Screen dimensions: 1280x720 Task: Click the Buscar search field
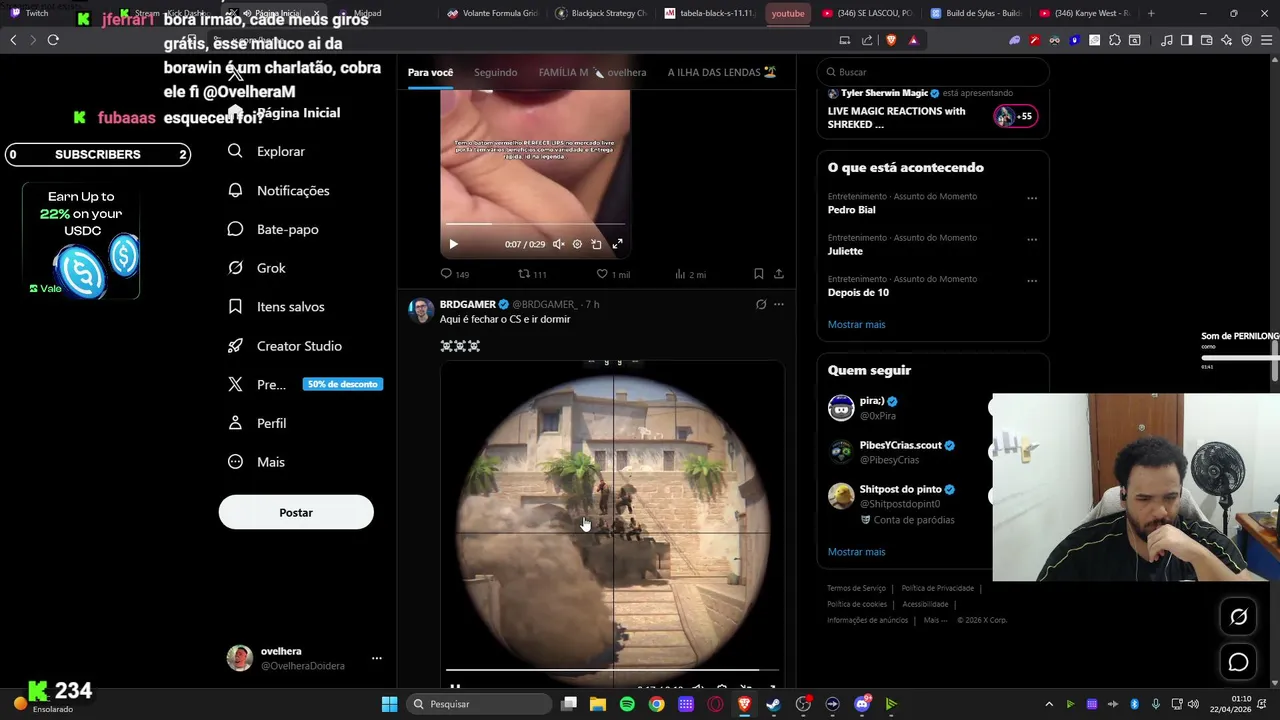pos(933,72)
